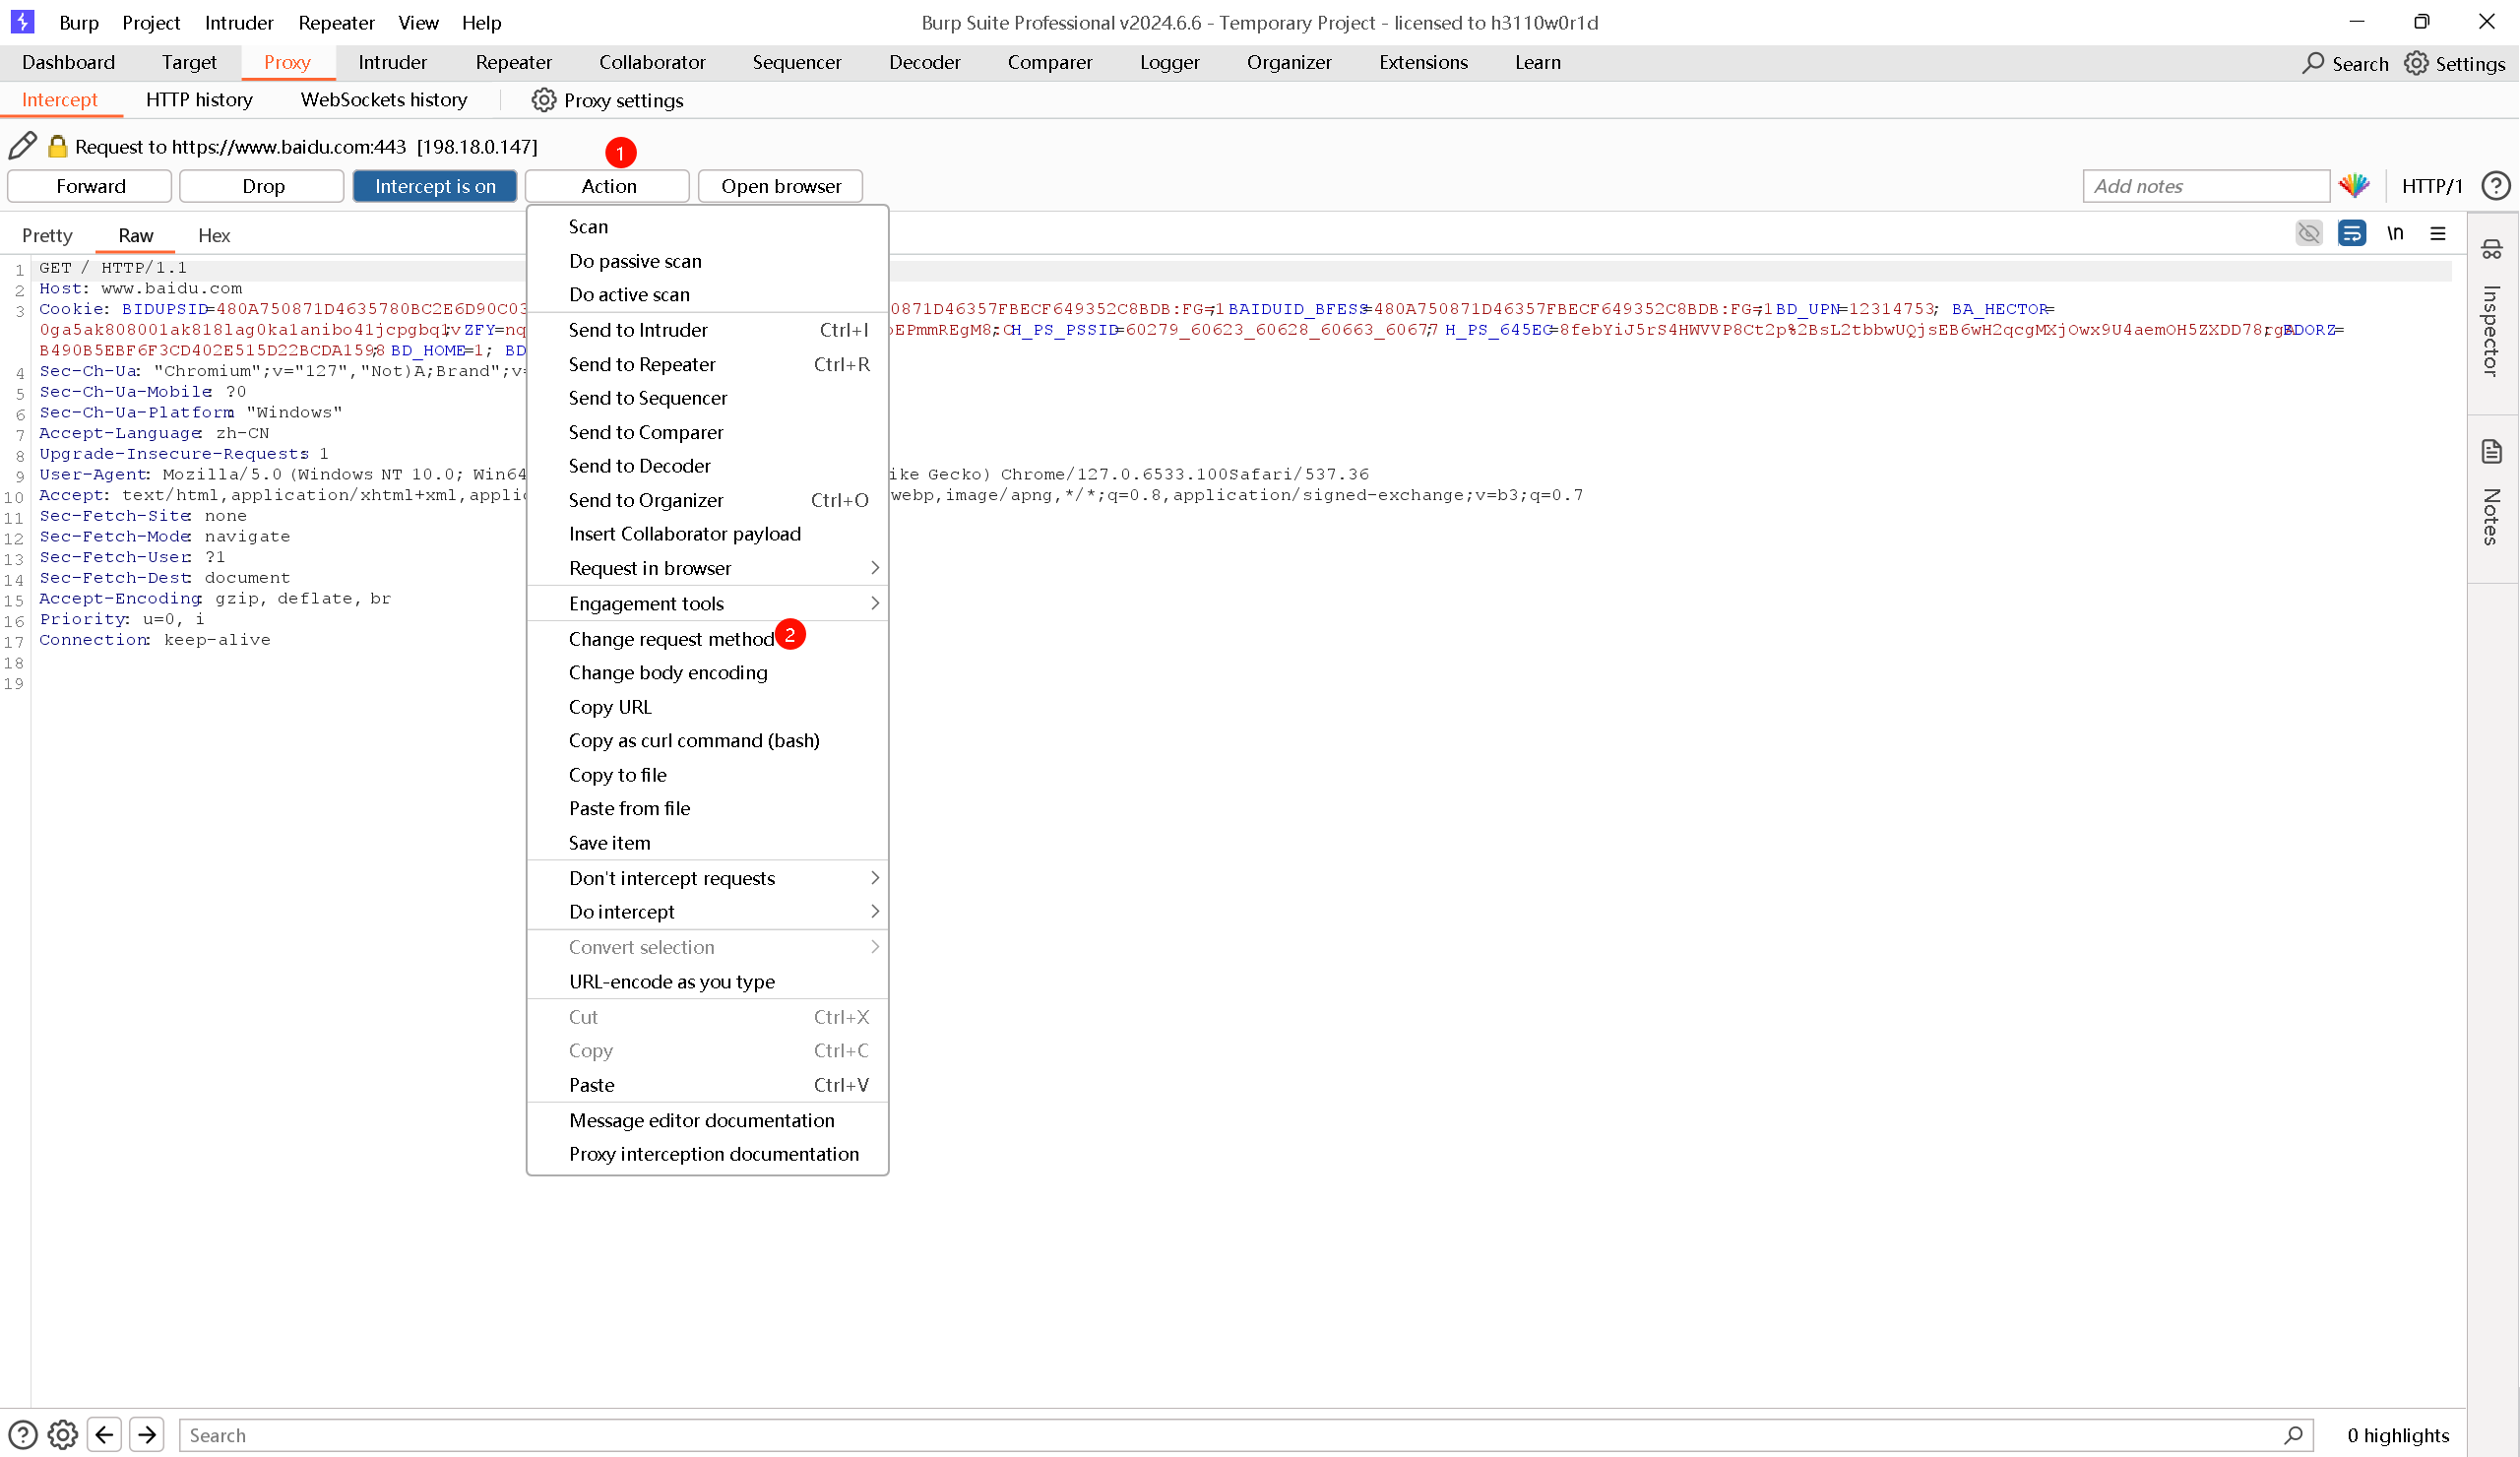
Task: Open the multicolor highlight color picker
Action: (2354, 186)
